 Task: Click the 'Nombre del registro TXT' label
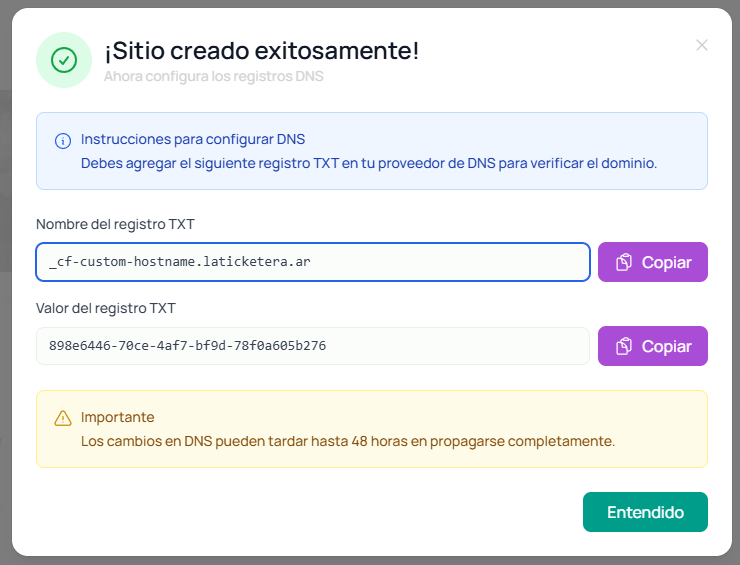pos(115,224)
